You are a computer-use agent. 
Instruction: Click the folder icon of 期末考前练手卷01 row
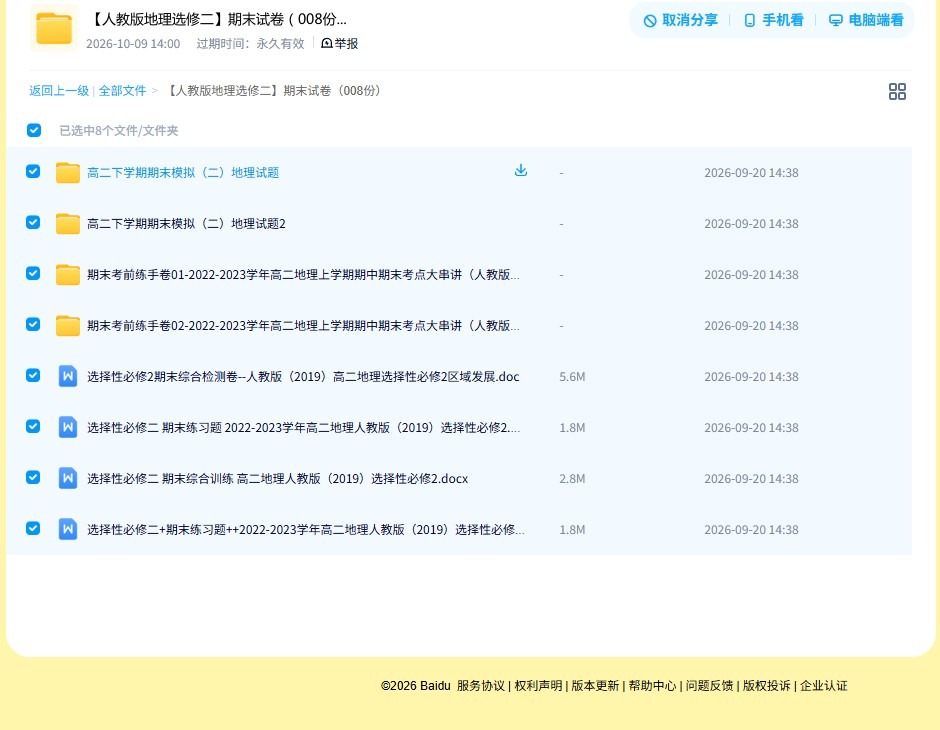pyautogui.click(x=68, y=274)
